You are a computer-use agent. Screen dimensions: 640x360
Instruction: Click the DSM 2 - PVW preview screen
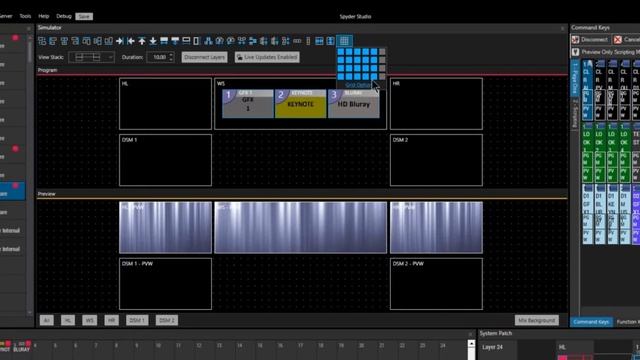[436, 284]
